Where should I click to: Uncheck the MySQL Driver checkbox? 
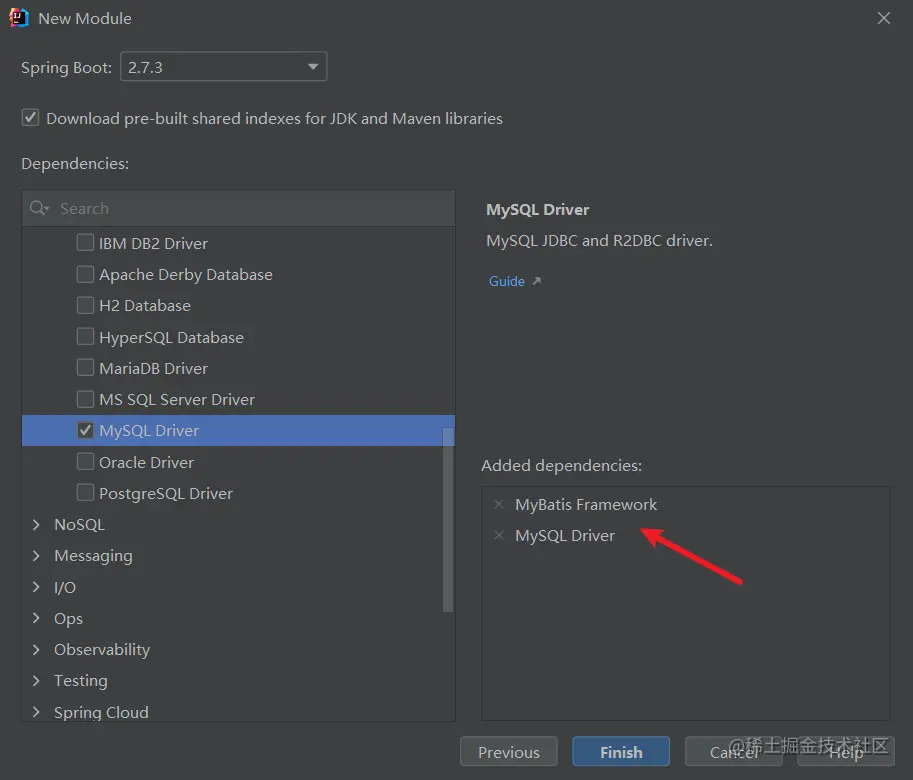pos(86,431)
